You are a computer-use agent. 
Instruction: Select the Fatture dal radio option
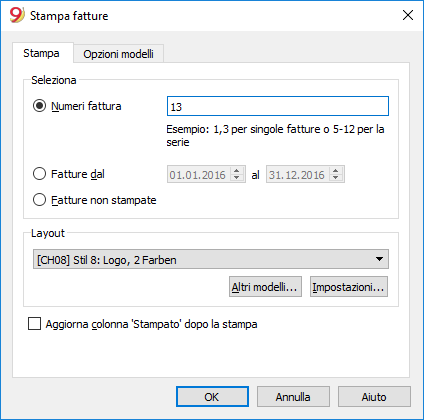(x=39, y=174)
